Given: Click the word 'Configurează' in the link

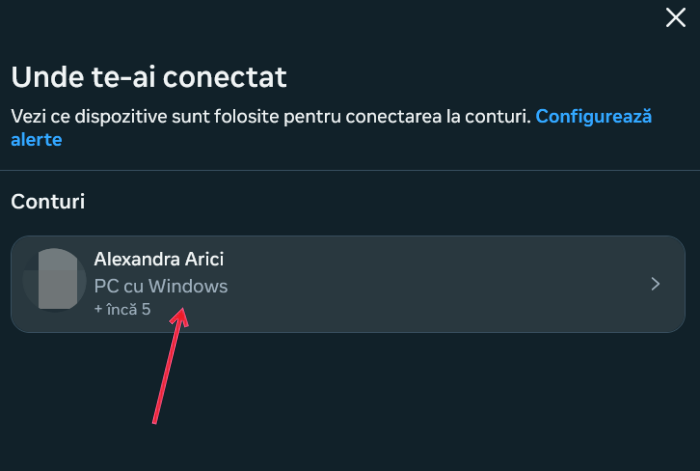Looking at the screenshot, I should point(593,117).
